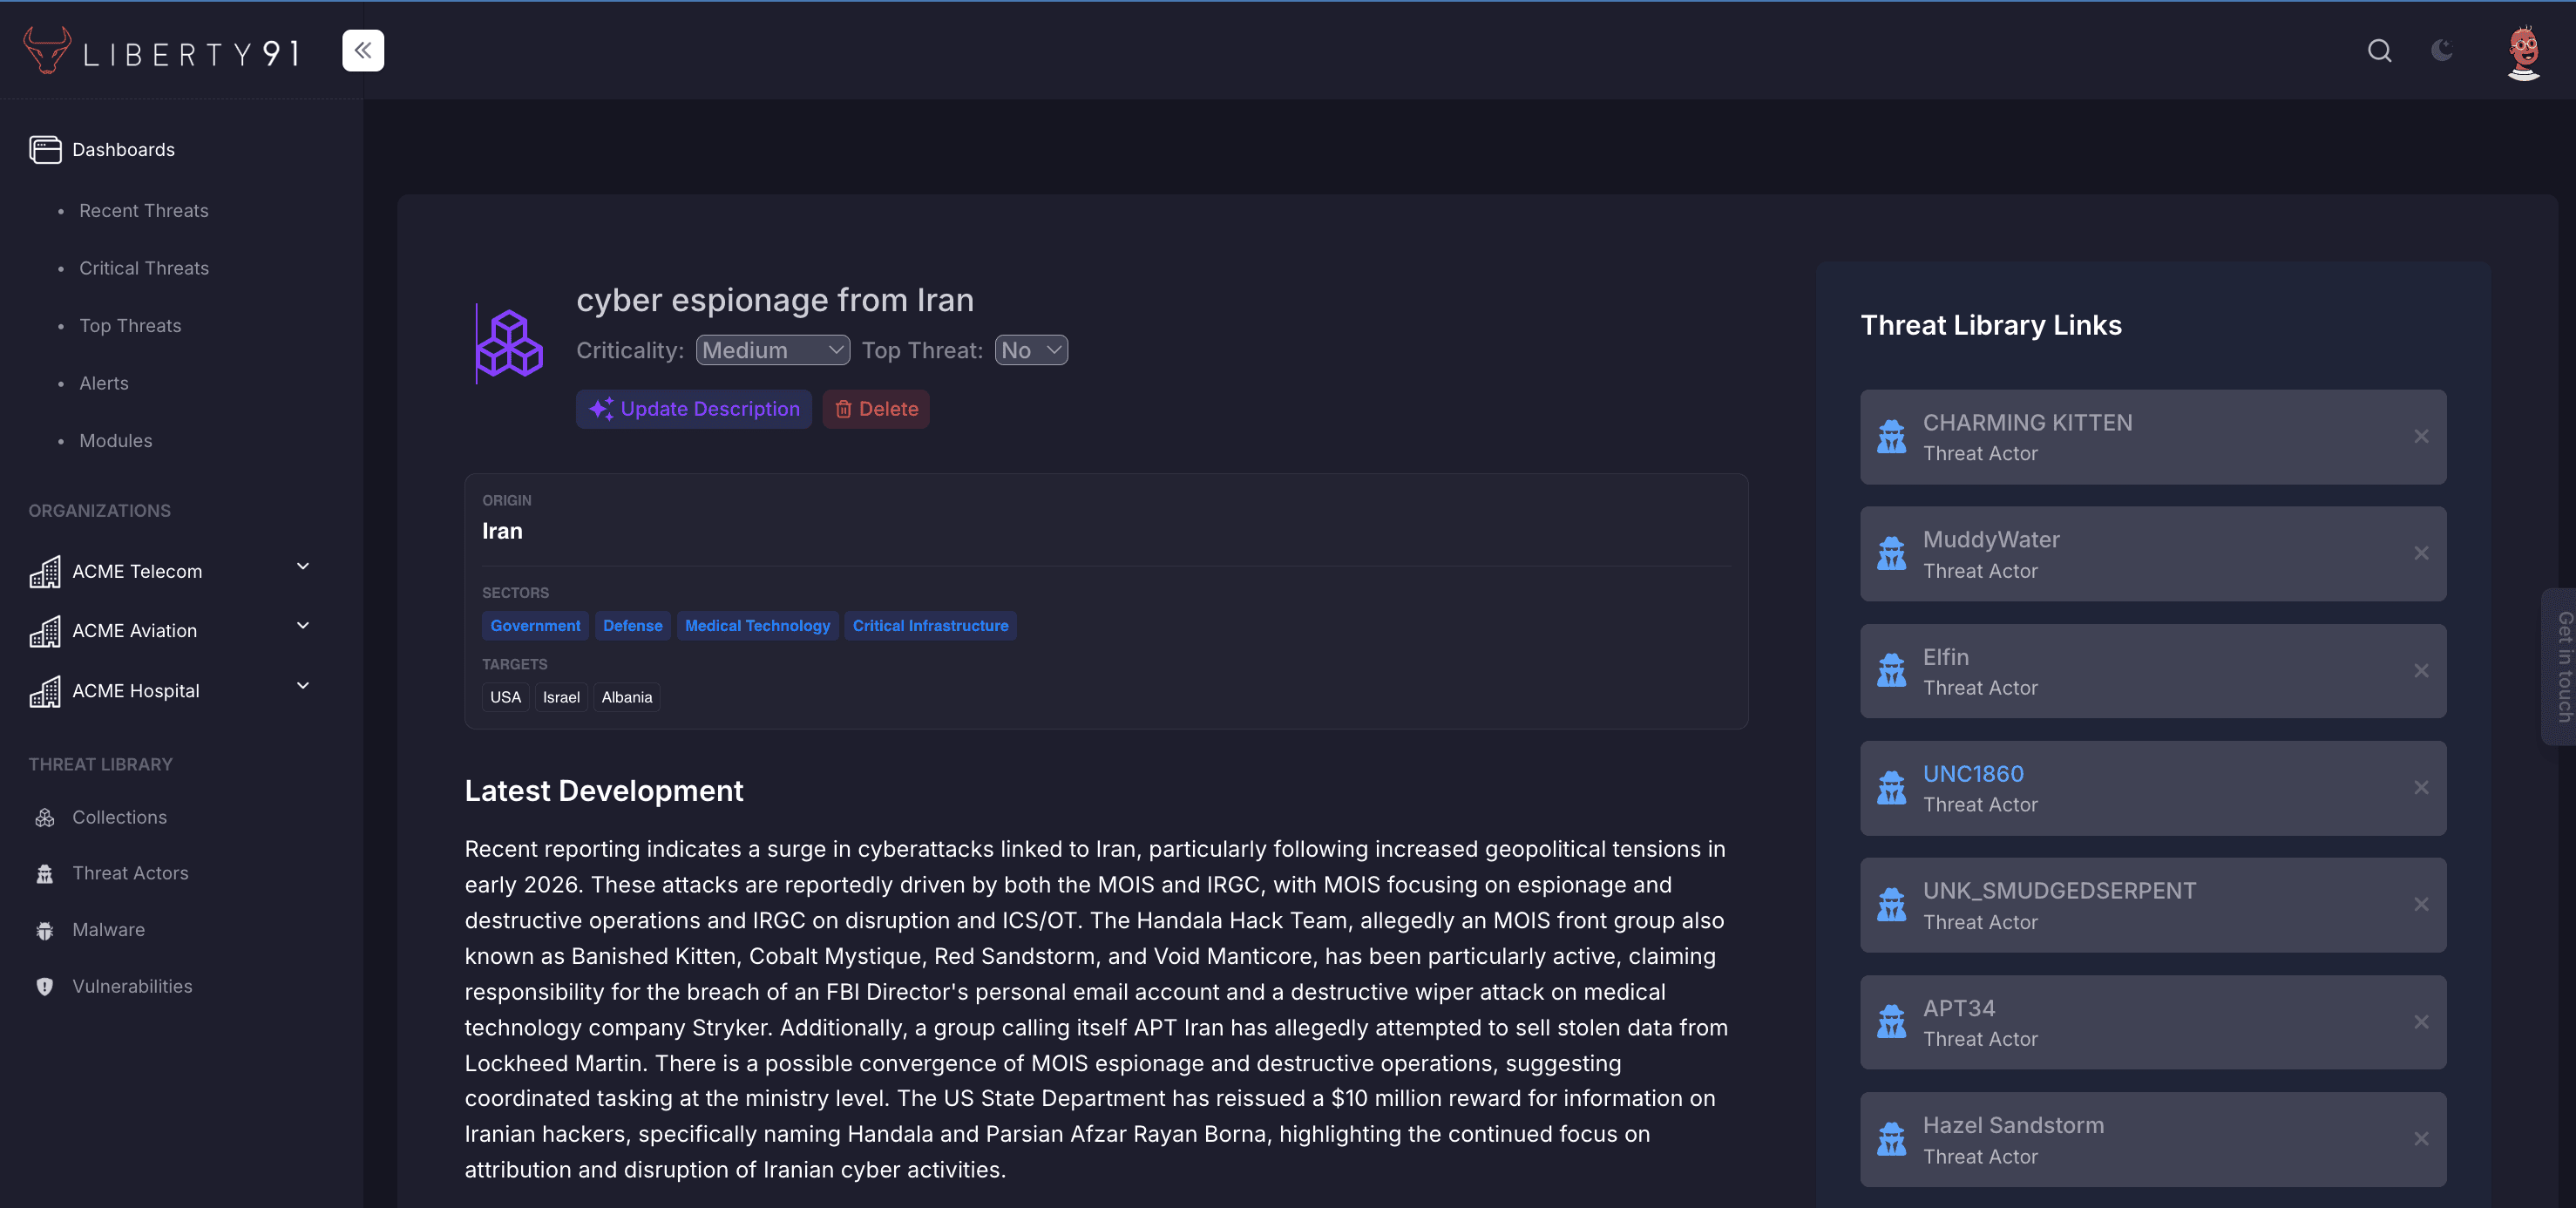Screen dimensions: 2576x1208
Task: Open Collections from its sidebar icon
Action: tap(45, 816)
